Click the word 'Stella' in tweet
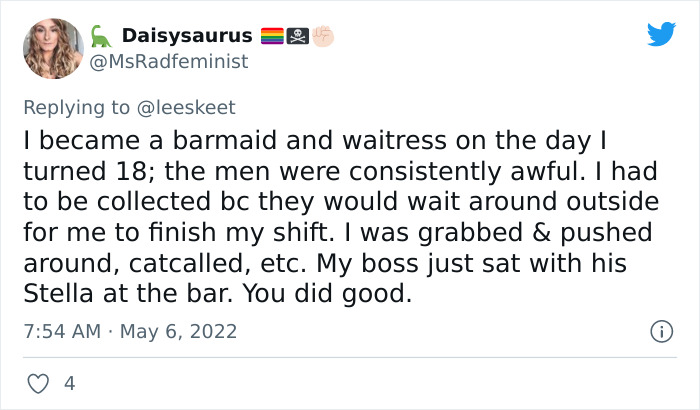The image size is (700, 410). pos(58,294)
